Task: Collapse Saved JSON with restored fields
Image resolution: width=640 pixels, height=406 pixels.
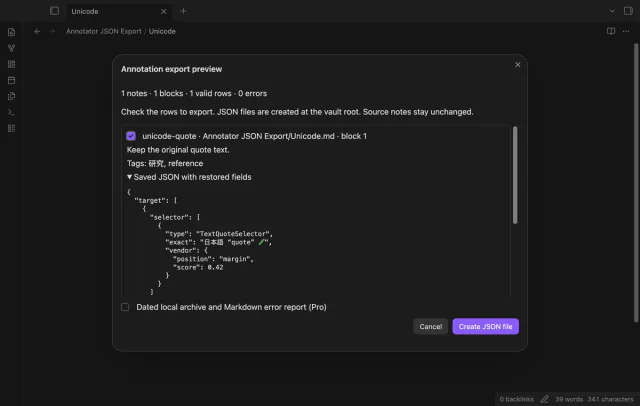Action: (x=189, y=177)
